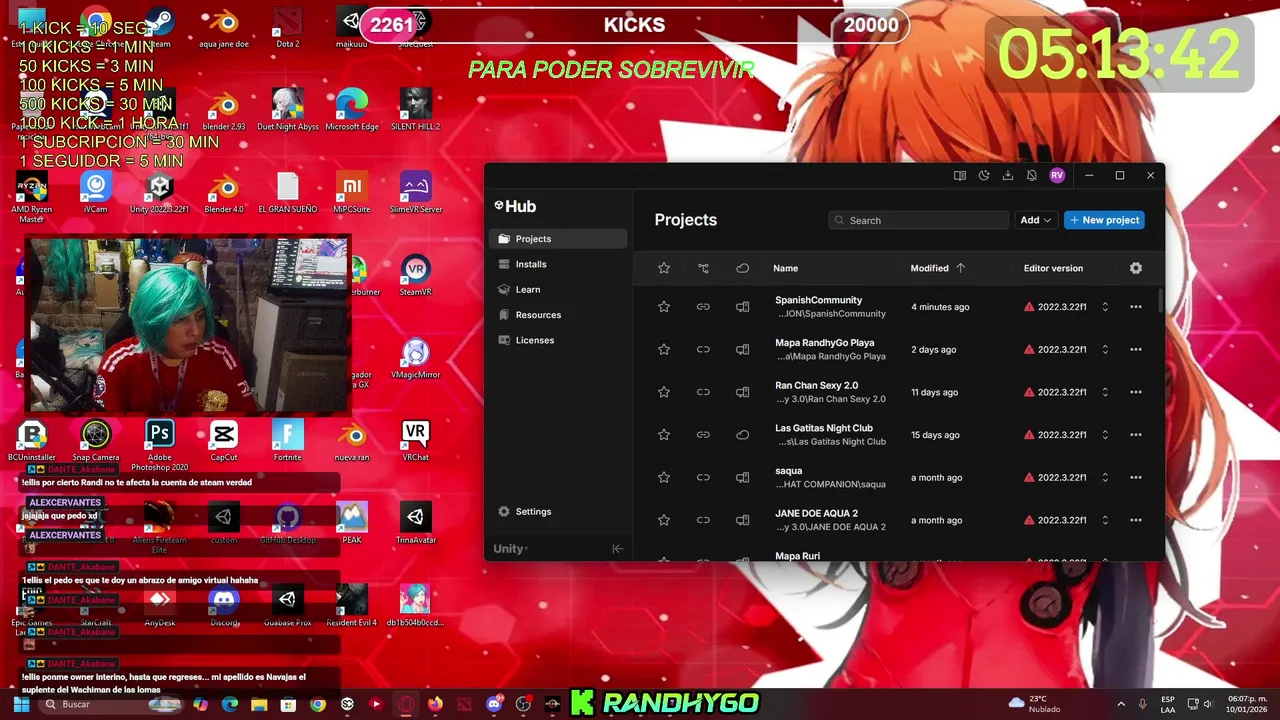Sort projects by the Modified column
1280x720 pixels.
pyautogui.click(x=938, y=268)
